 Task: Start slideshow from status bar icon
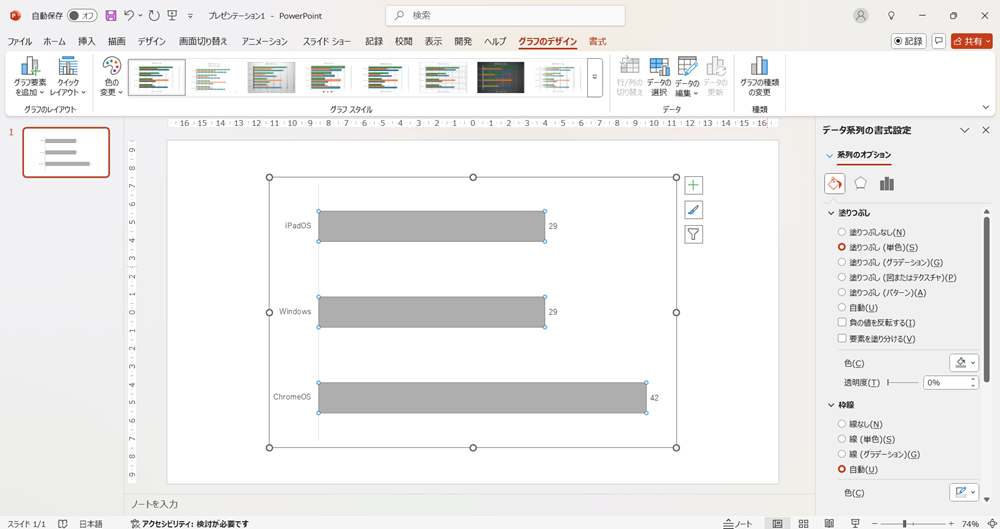(855, 524)
